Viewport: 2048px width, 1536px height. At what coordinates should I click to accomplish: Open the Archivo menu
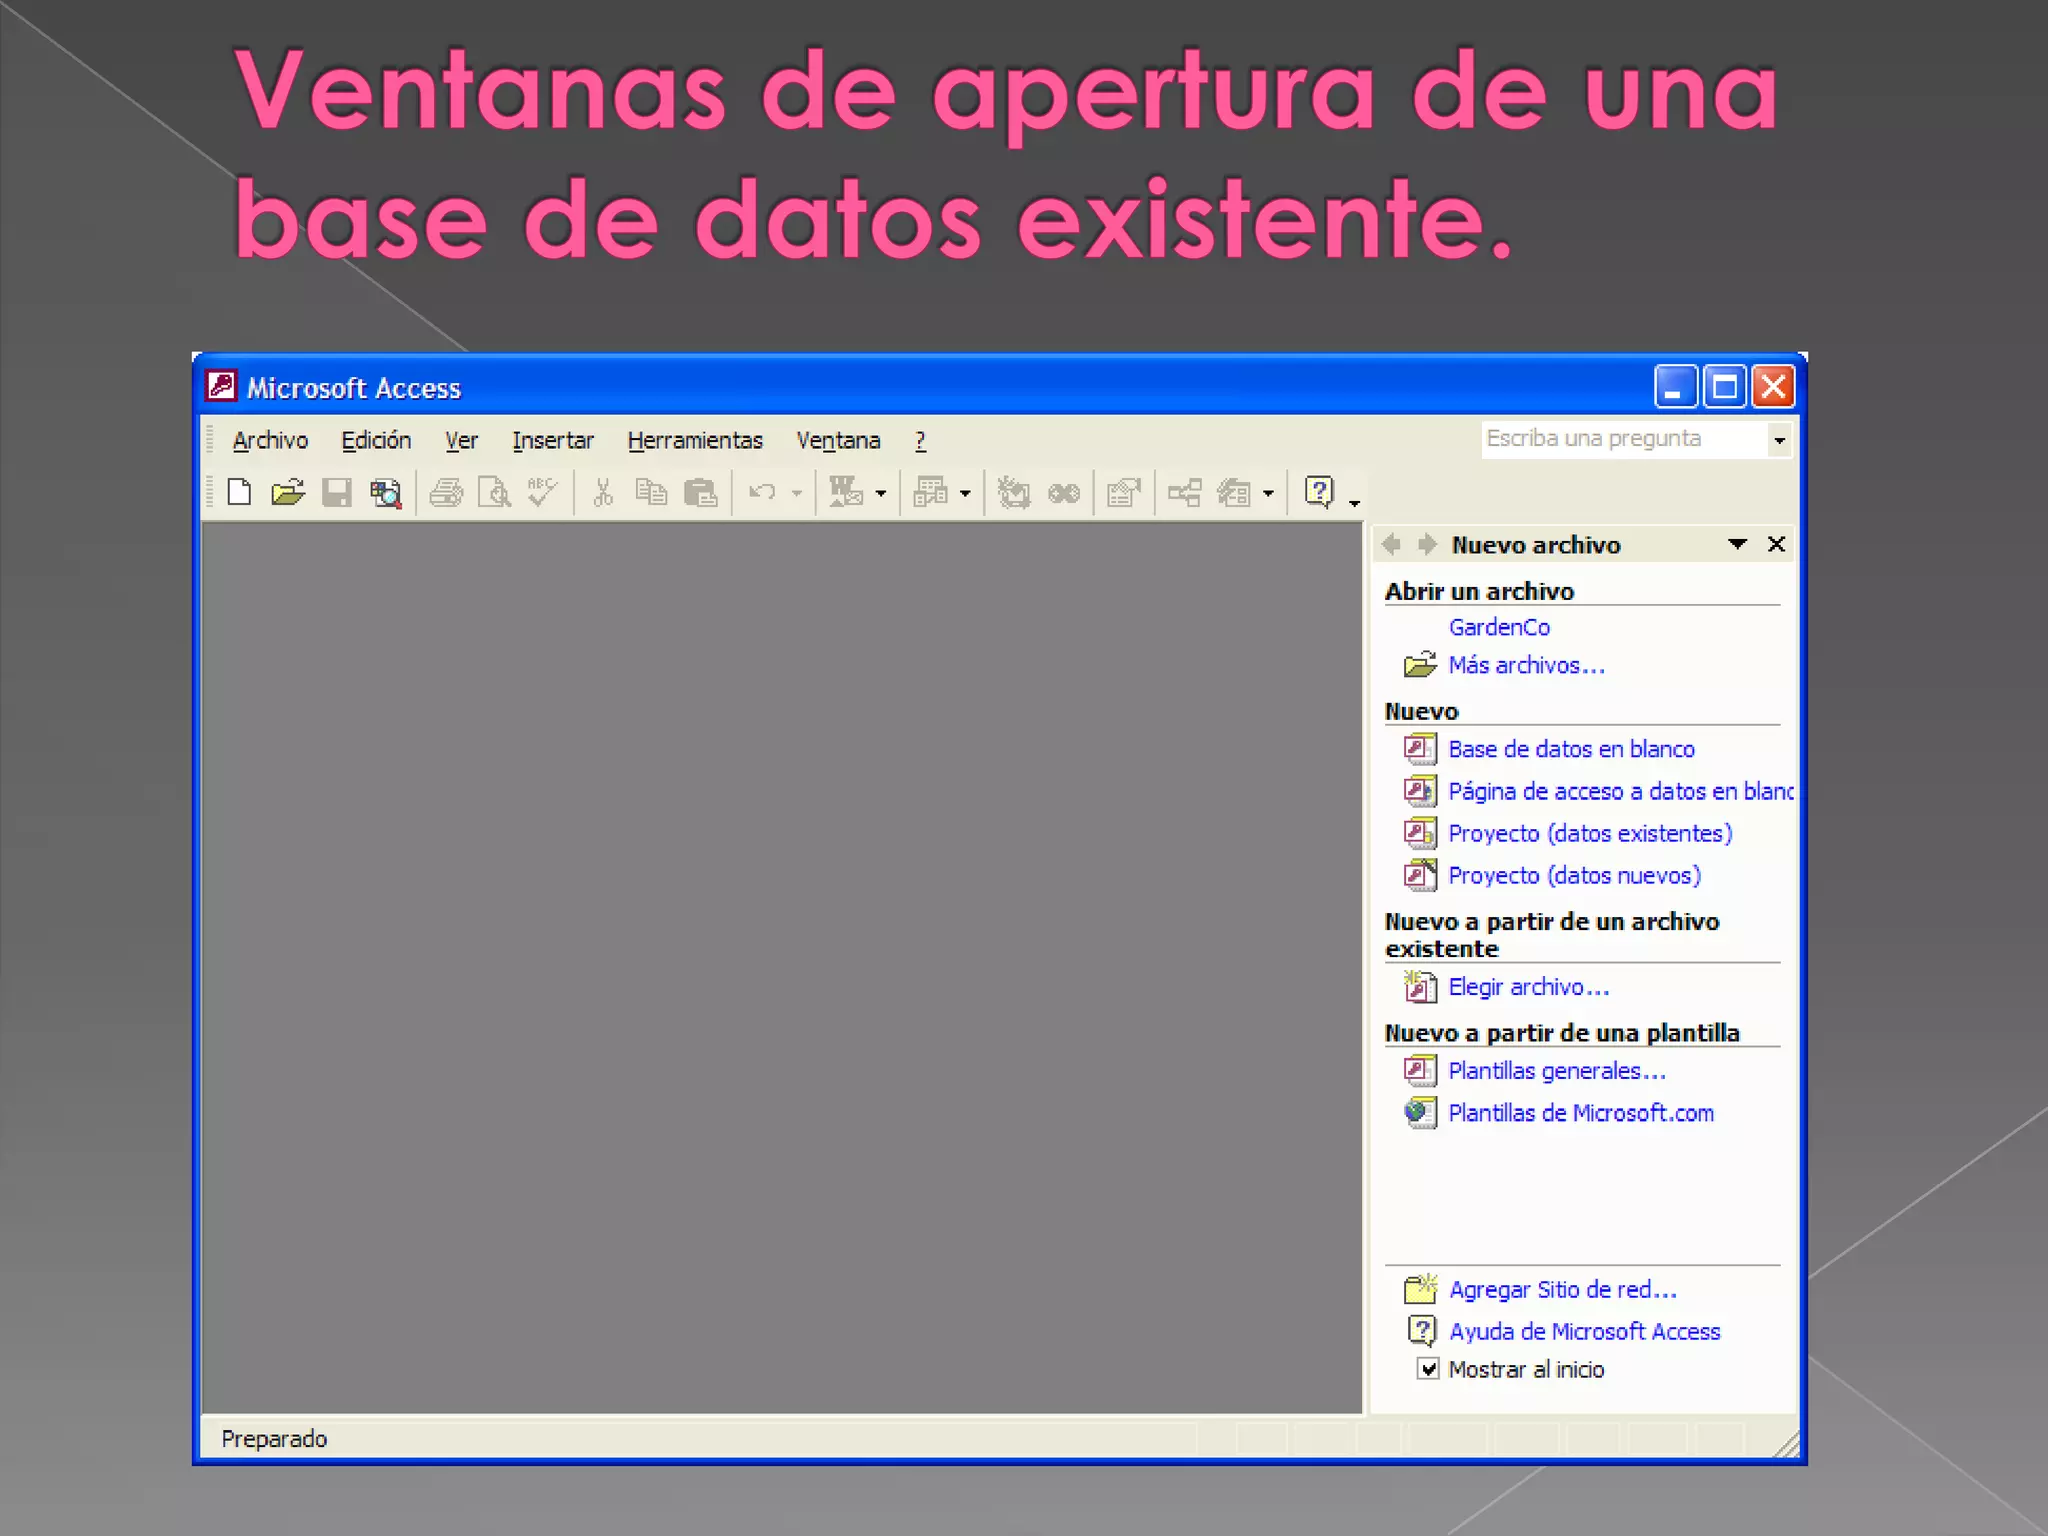270,440
